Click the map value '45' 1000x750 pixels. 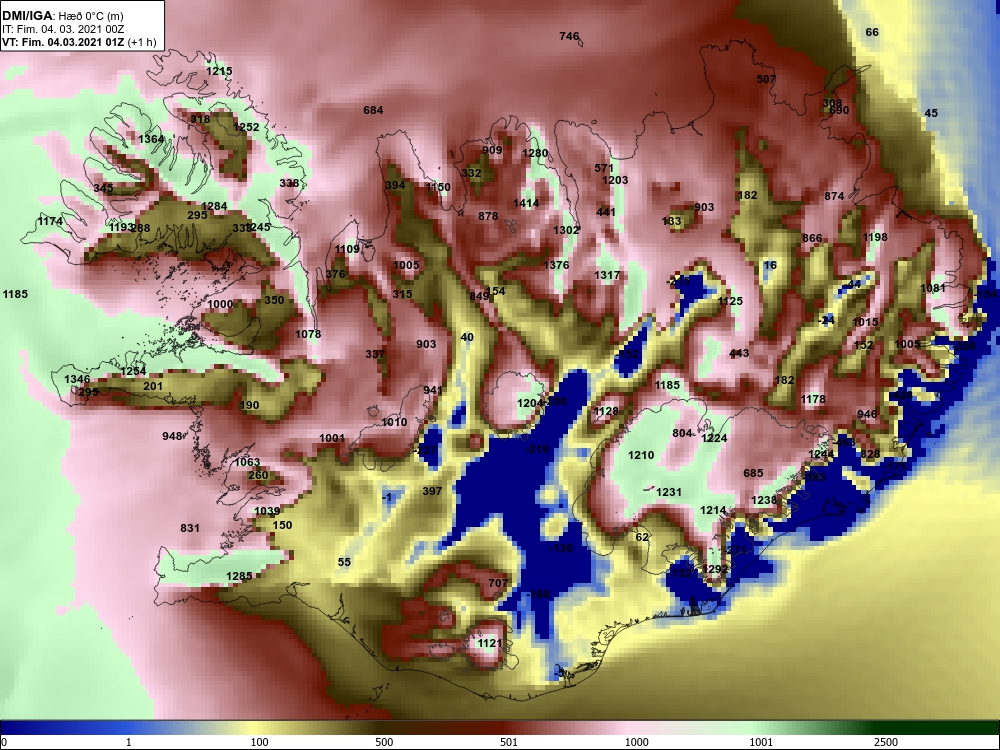tap(931, 113)
